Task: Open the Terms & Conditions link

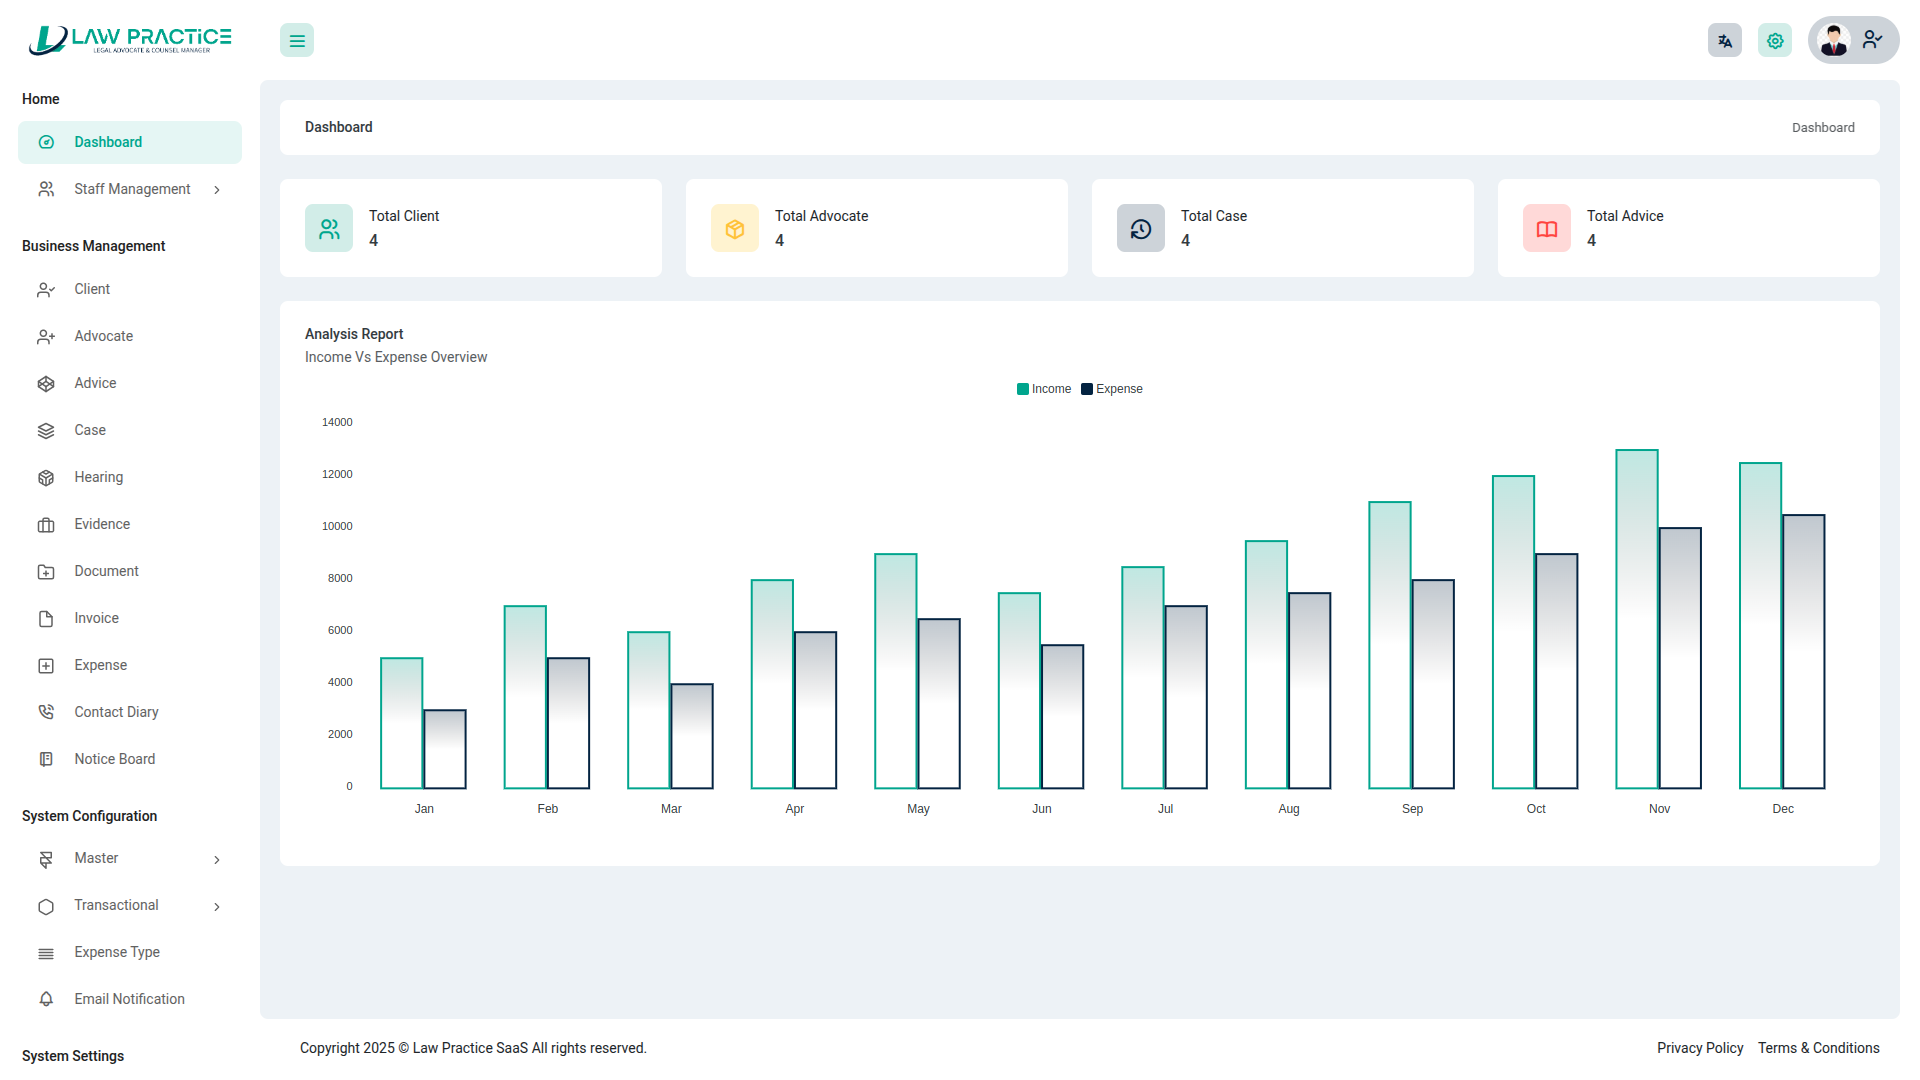Action: (x=1818, y=1048)
